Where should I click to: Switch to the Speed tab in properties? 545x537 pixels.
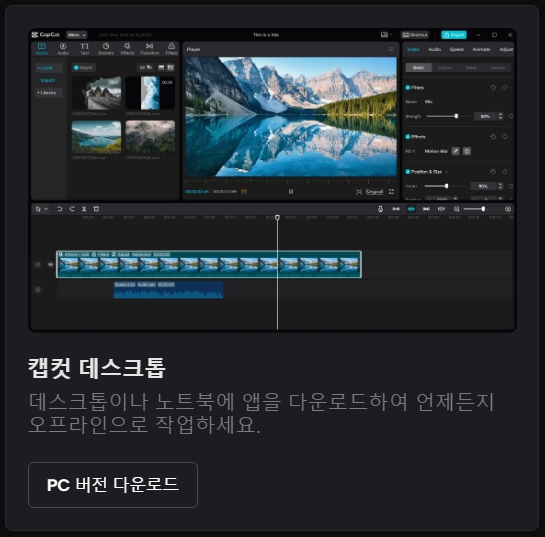(x=457, y=49)
